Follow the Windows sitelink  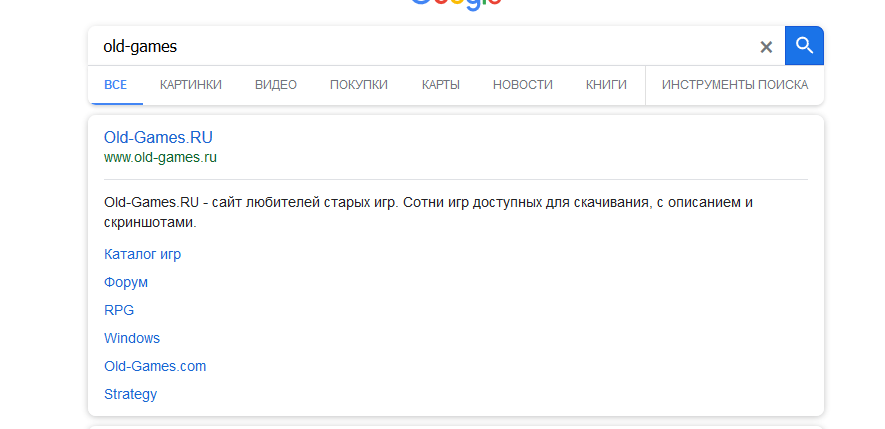click(x=132, y=338)
